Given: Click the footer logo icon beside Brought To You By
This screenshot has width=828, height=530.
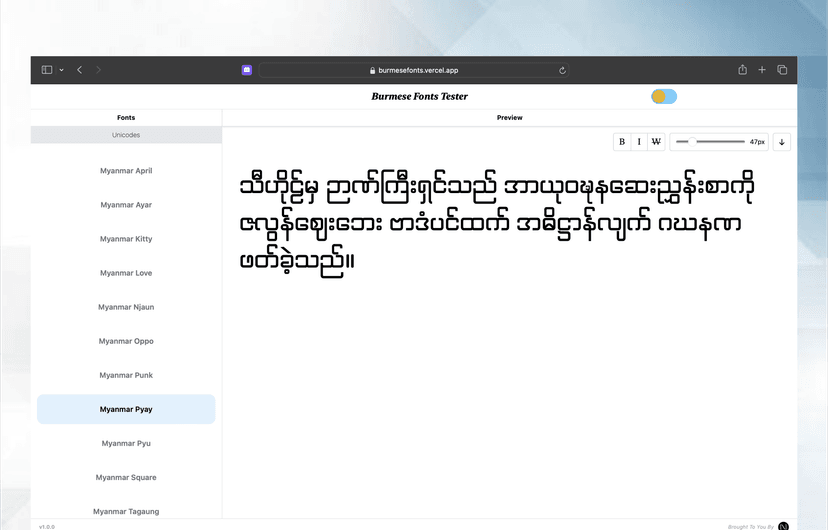Looking at the screenshot, I should click(x=784, y=526).
